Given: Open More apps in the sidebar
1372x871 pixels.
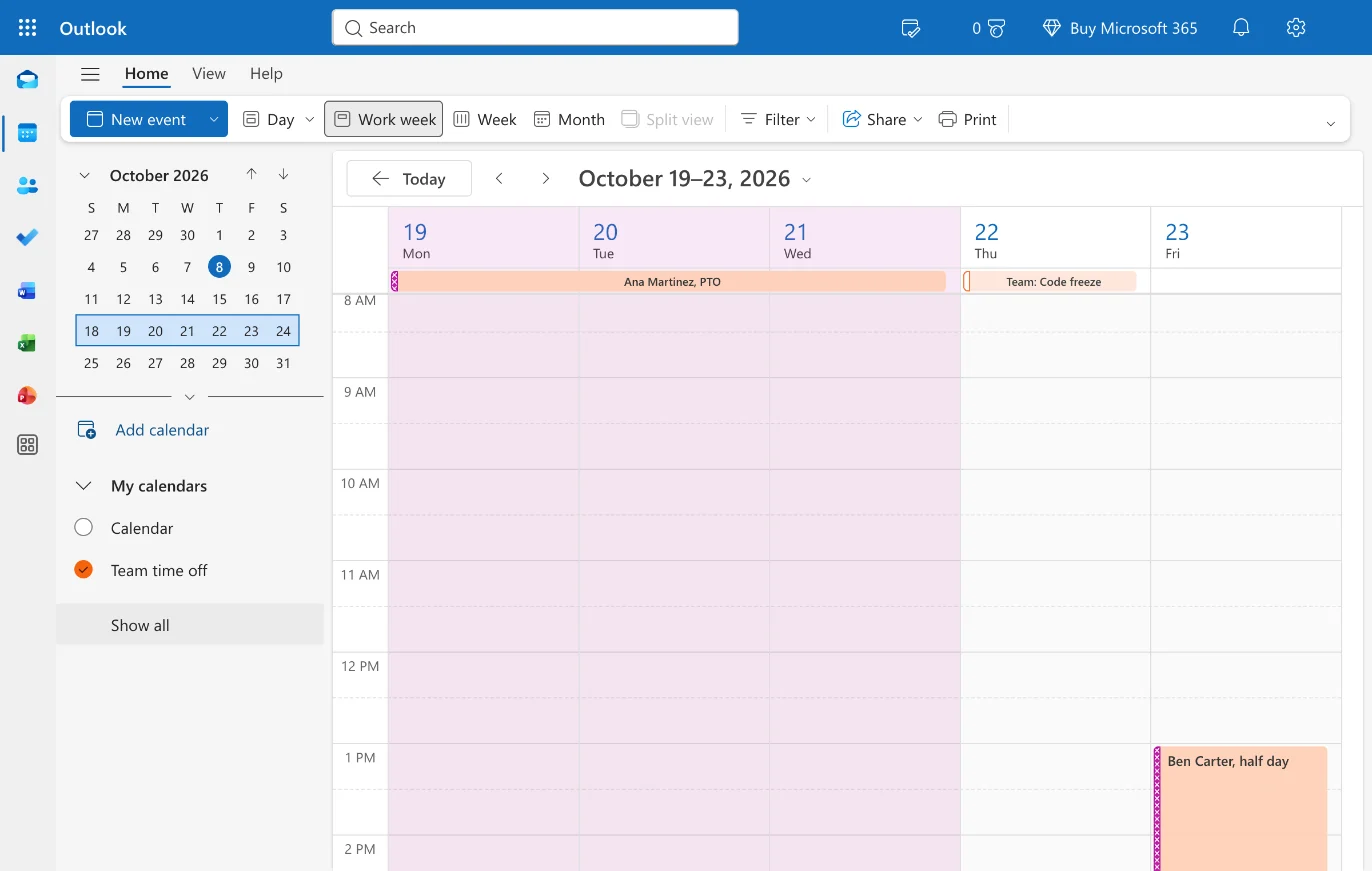Looking at the screenshot, I should (27, 445).
